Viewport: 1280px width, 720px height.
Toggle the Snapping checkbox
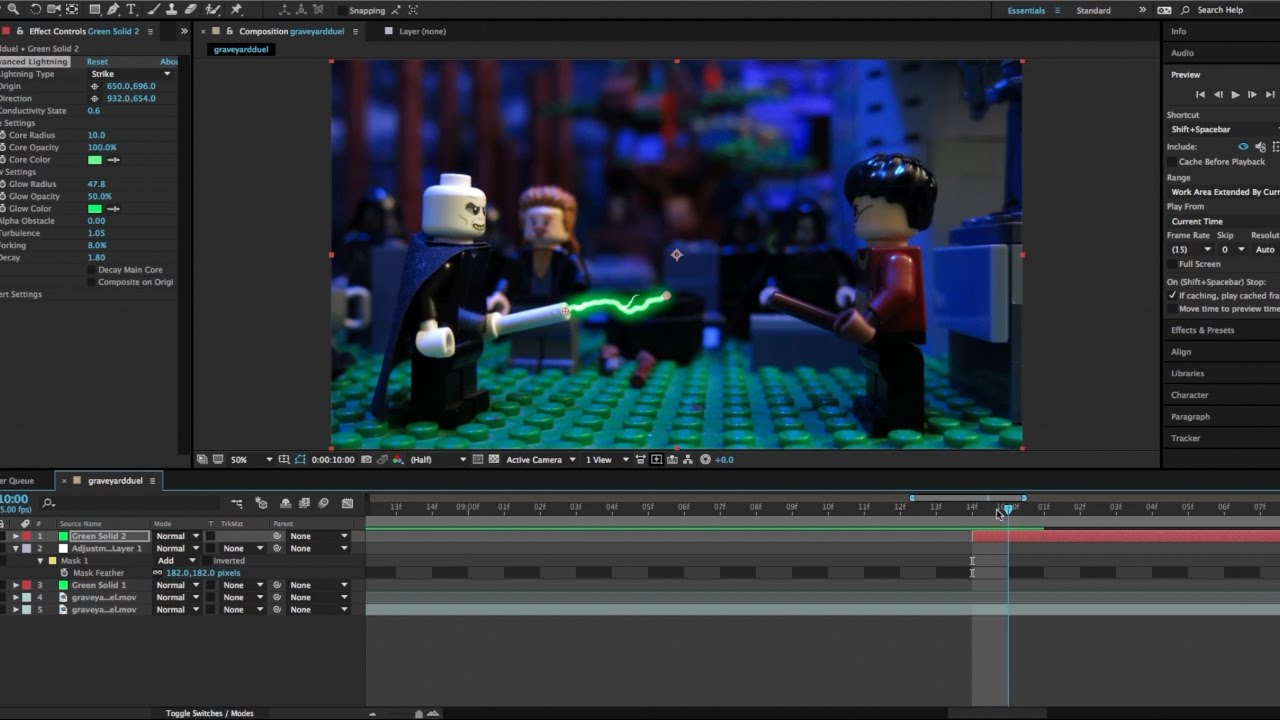click(x=343, y=11)
